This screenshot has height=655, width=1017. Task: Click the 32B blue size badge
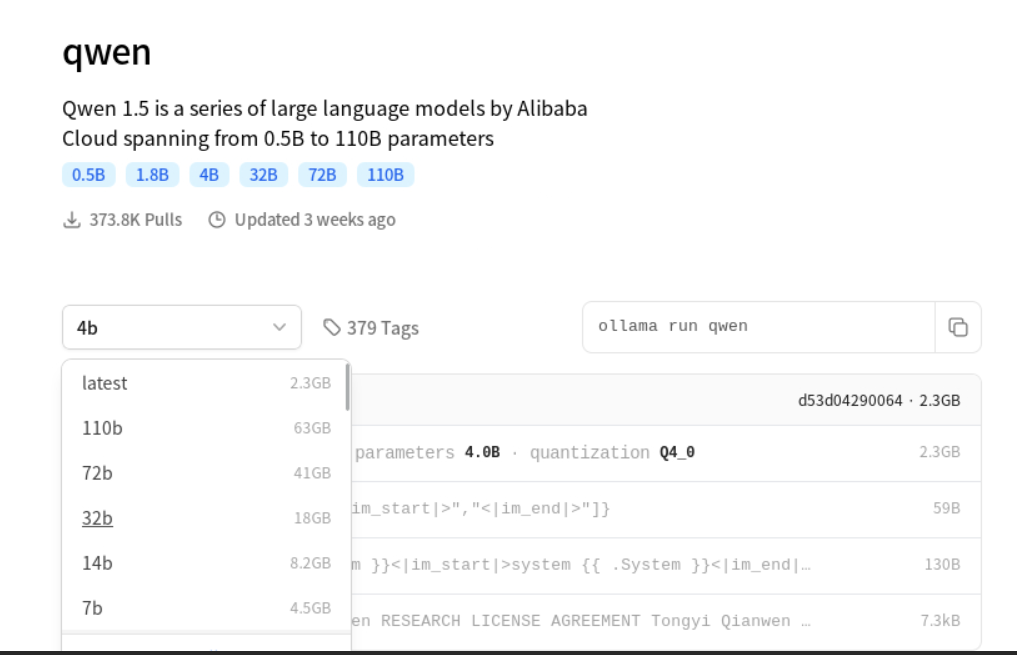[x=263, y=175]
